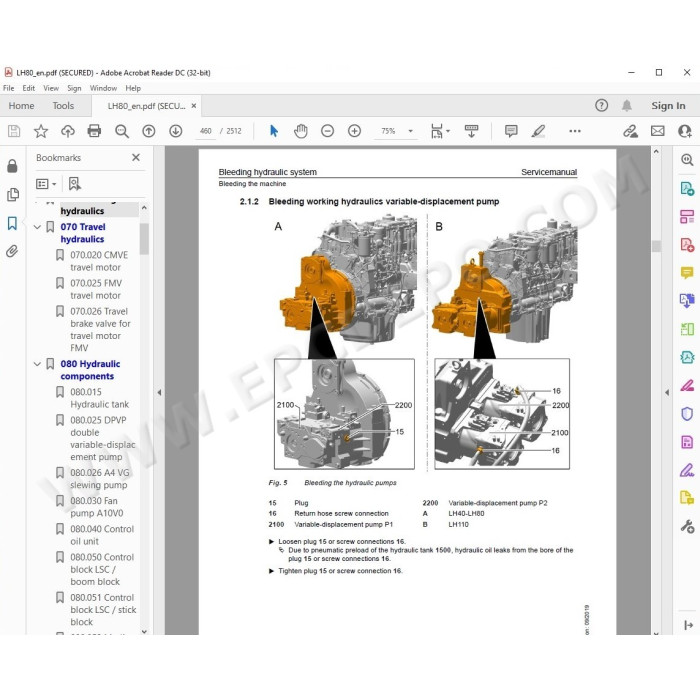700x700 pixels.
Task: Open 080.025 DPVP double pump bookmark
Action: [102, 438]
